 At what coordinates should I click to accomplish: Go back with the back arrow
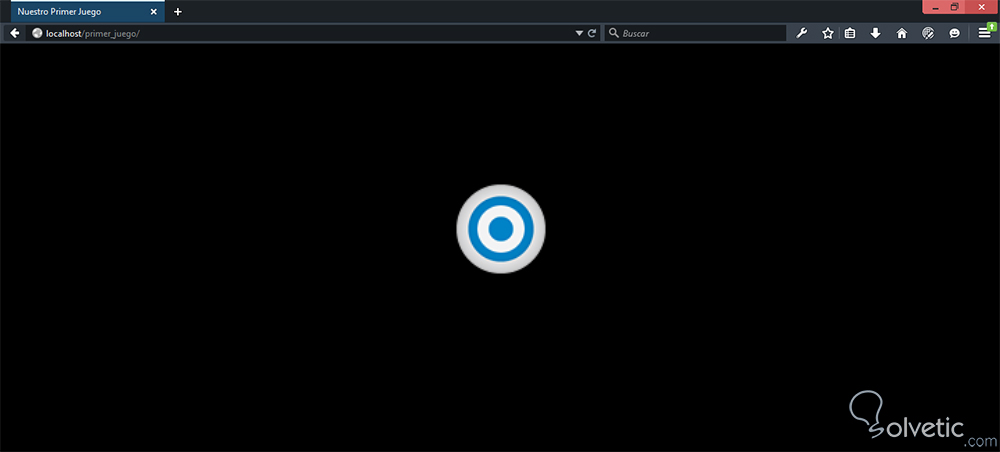(x=15, y=33)
